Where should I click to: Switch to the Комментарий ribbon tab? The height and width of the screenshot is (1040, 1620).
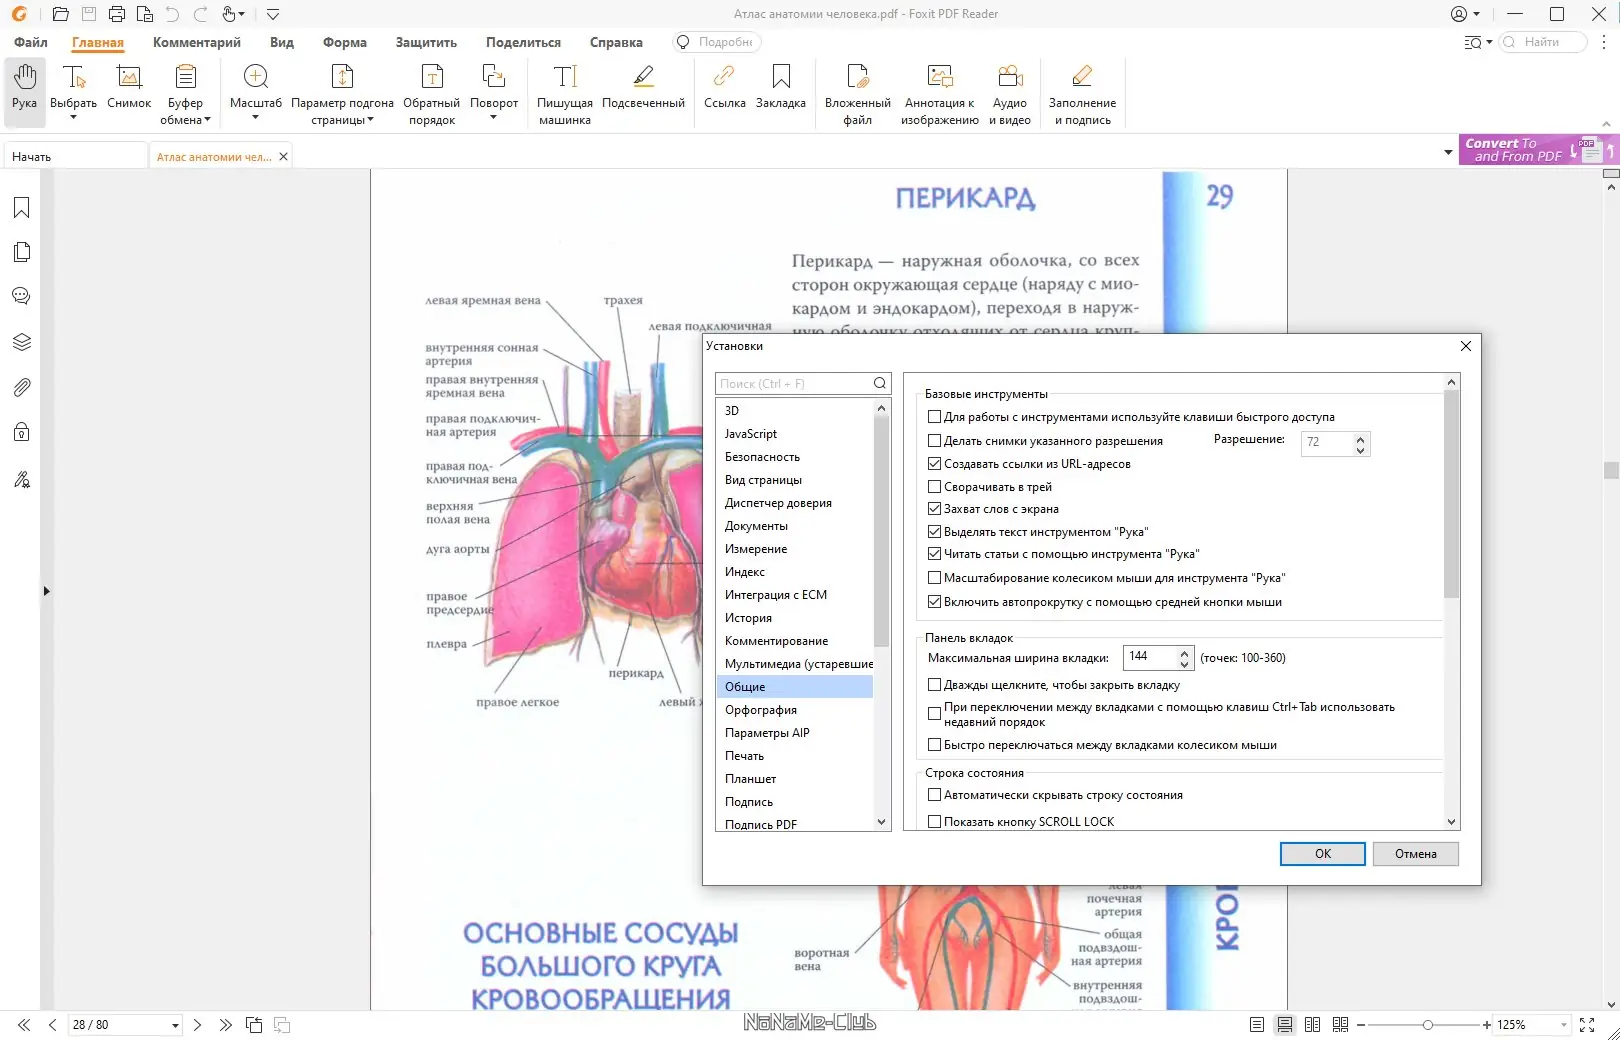pos(197,42)
